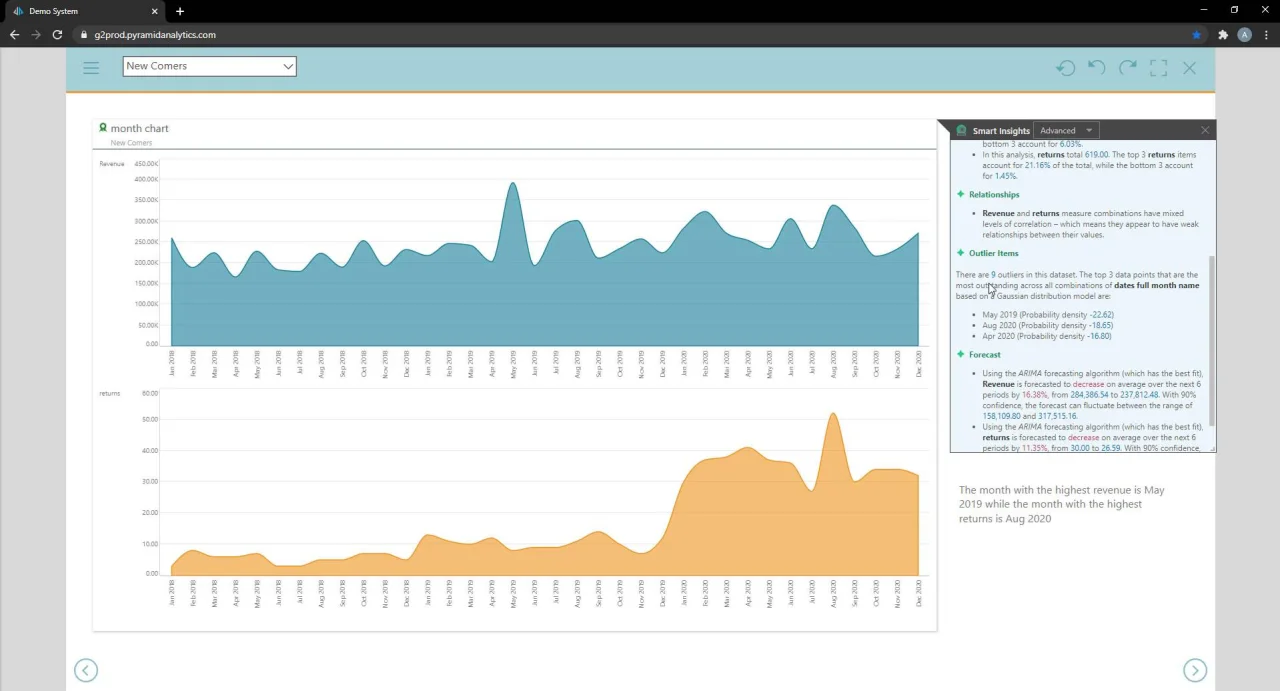Expand the Advanced mode dropdown in Smart Insights
This screenshot has width=1280, height=691.
[1066, 130]
